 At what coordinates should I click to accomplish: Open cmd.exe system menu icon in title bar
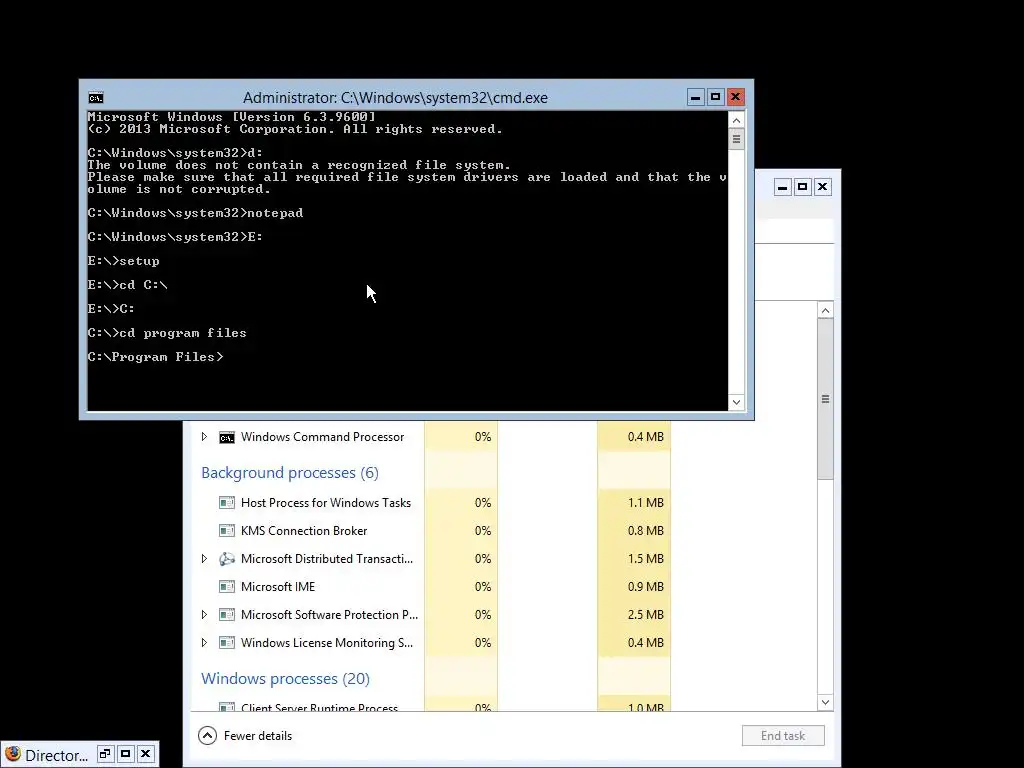click(96, 98)
